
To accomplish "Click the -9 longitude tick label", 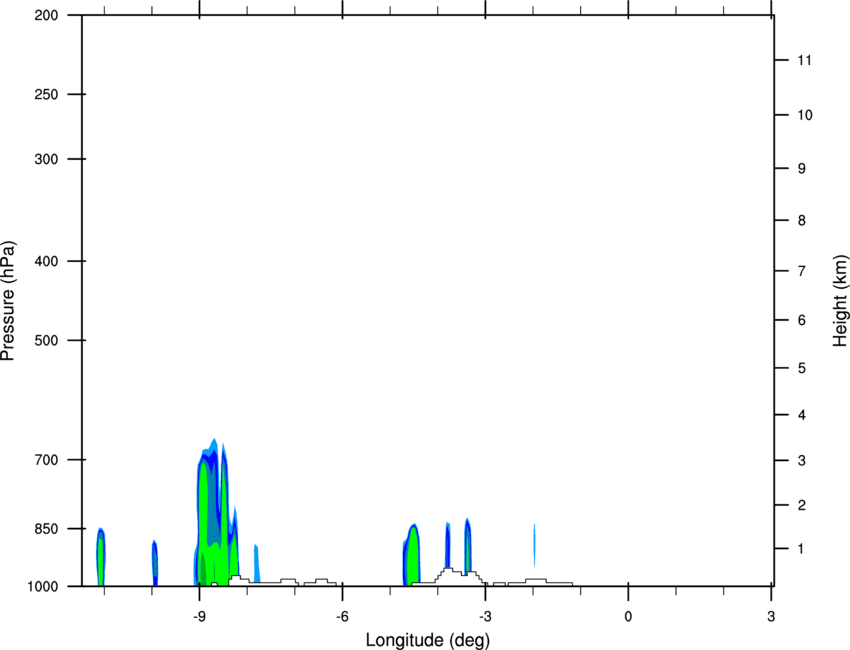I will click(199, 617).
